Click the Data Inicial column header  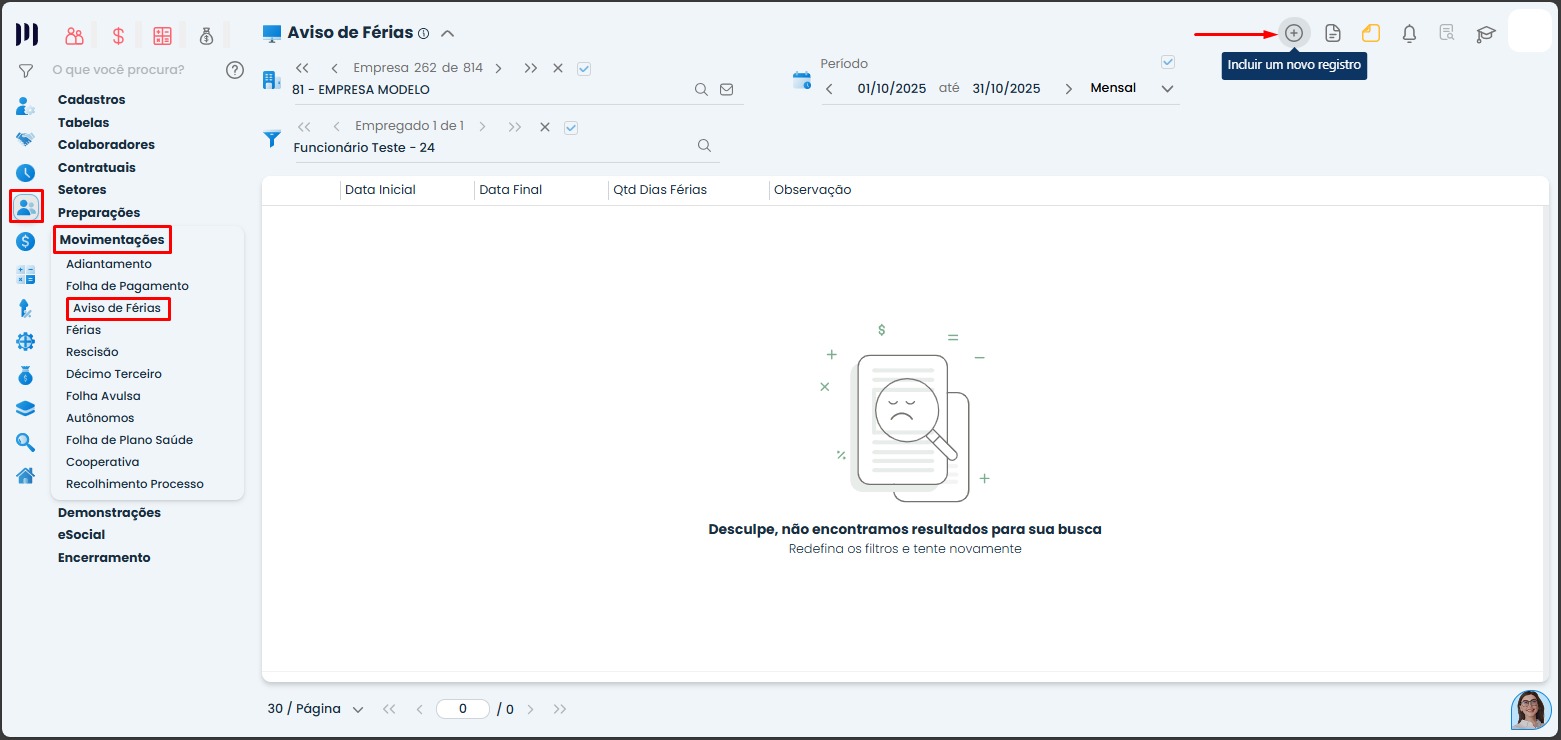[x=380, y=190]
